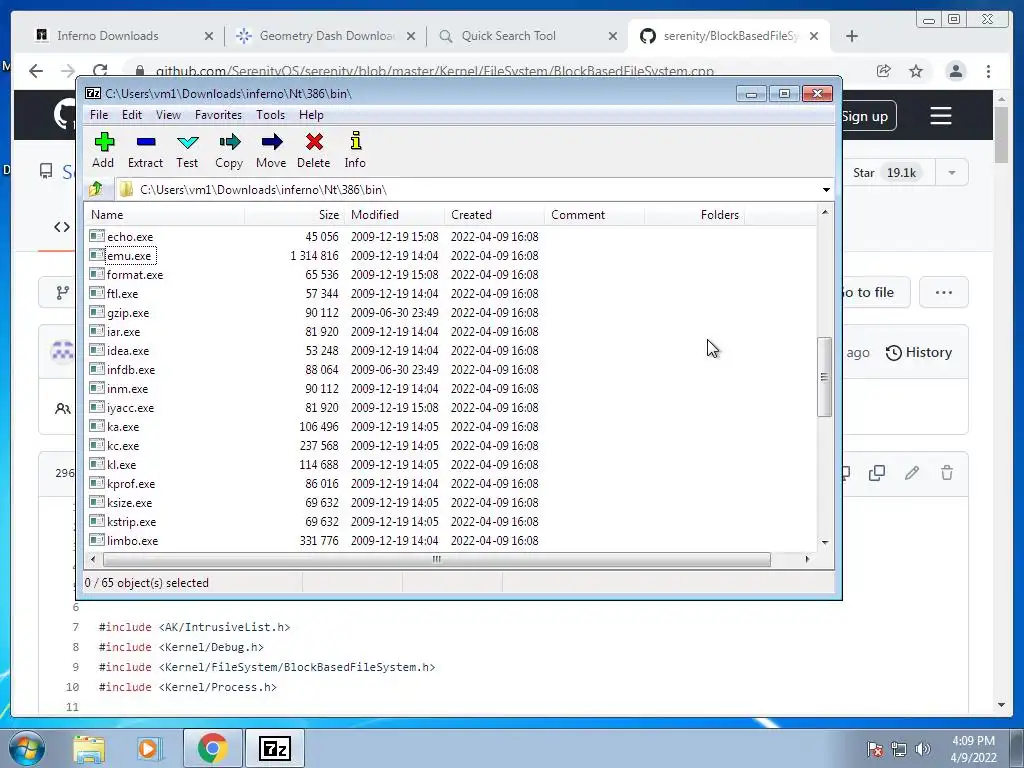This screenshot has width=1024, height=768.
Task: Click the Chrome back arrow
Action: pyautogui.click(x=36, y=71)
